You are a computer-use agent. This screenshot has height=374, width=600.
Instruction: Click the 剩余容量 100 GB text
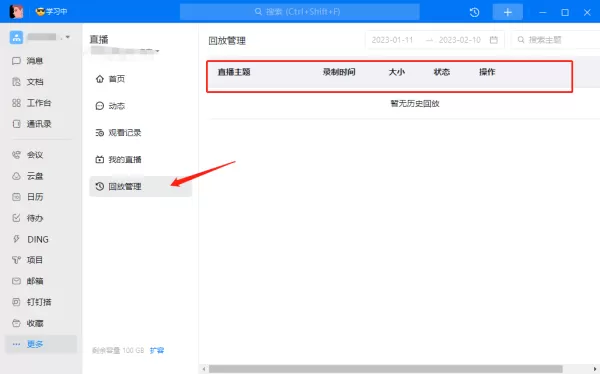118,350
